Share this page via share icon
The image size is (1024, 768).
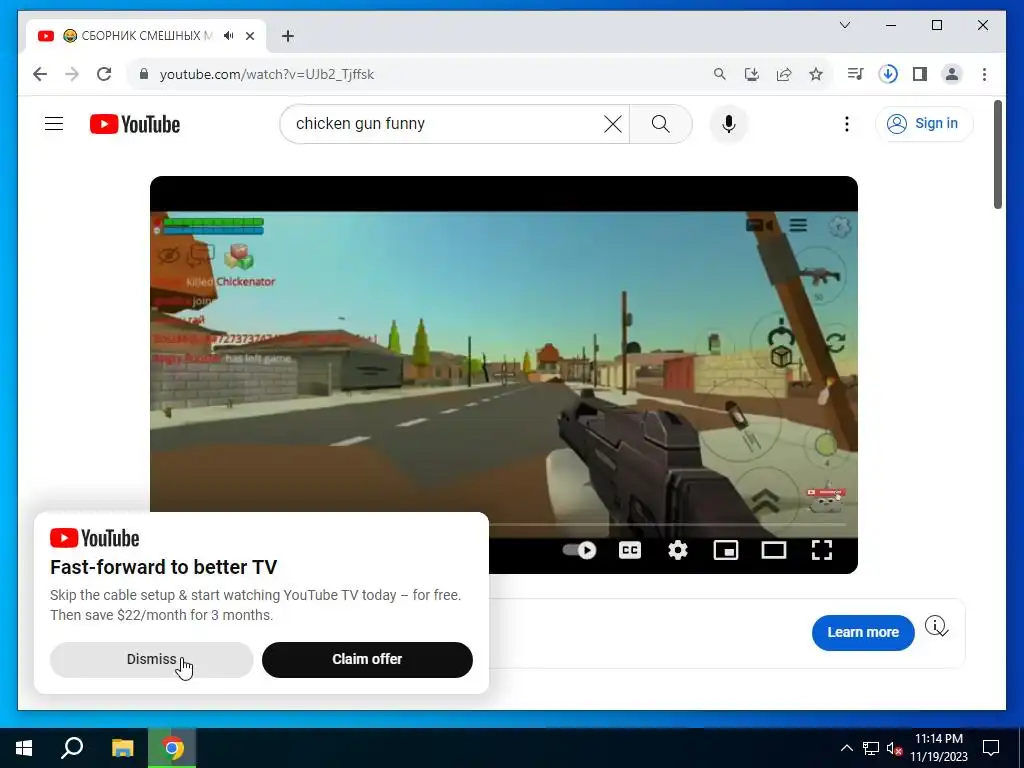(784, 74)
